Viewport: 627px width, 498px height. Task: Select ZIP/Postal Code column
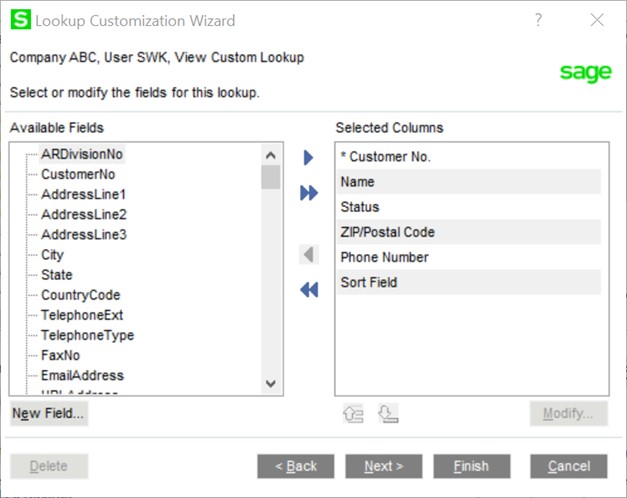[x=469, y=232]
